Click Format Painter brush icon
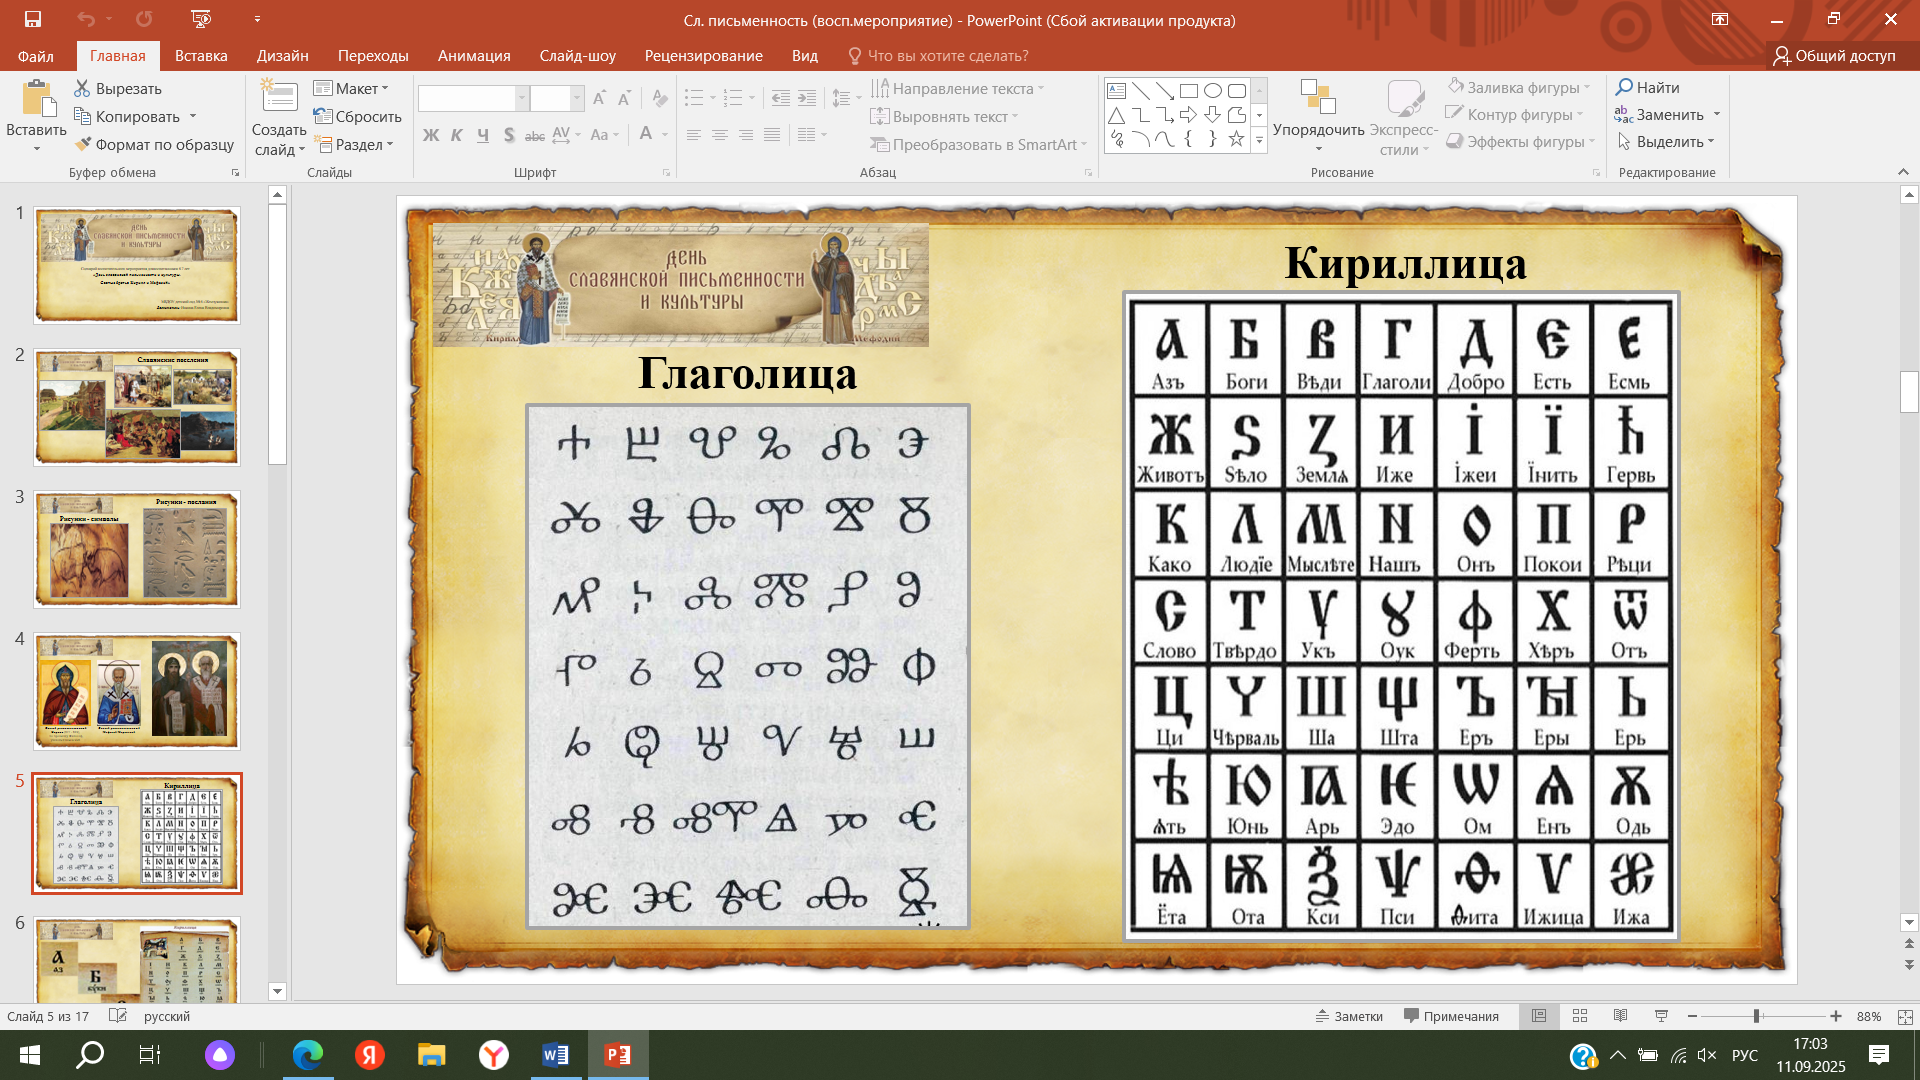Viewport: 1920px width, 1080px height. (83, 145)
